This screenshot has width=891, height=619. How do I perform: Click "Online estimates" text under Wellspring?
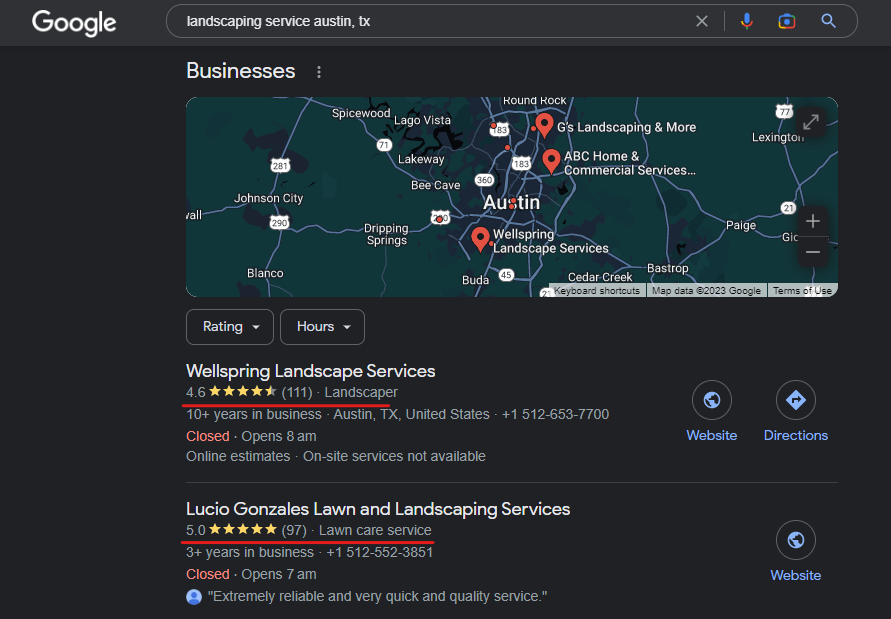(238, 456)
